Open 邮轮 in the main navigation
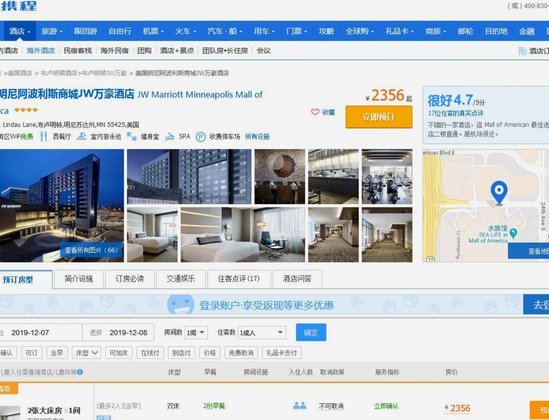The height and width of the screenshot is (420, 549). 465,31
